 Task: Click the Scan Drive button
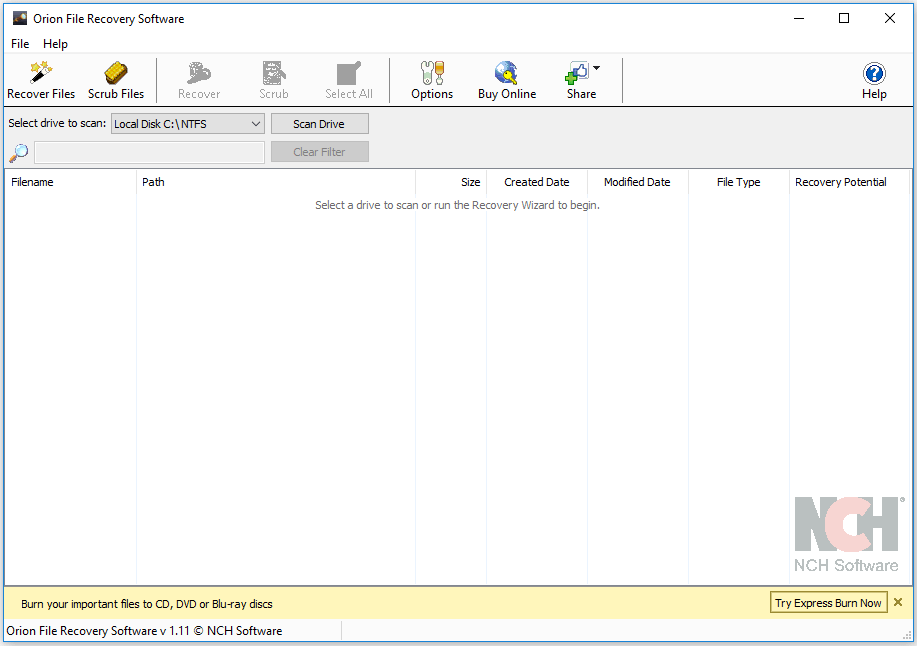(x=319, y=123)
